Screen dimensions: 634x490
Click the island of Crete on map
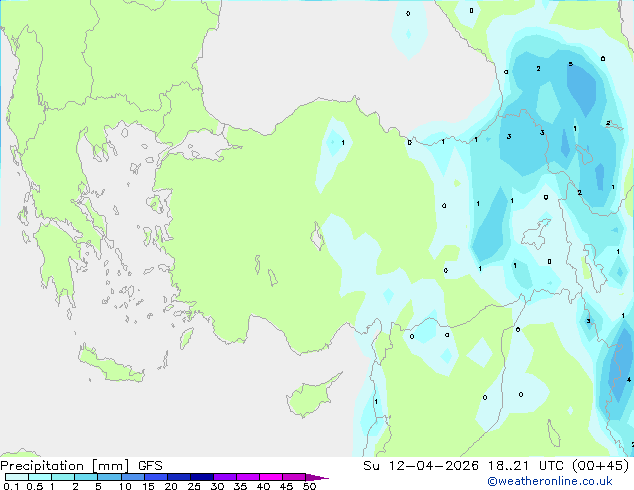coord(111,364)
